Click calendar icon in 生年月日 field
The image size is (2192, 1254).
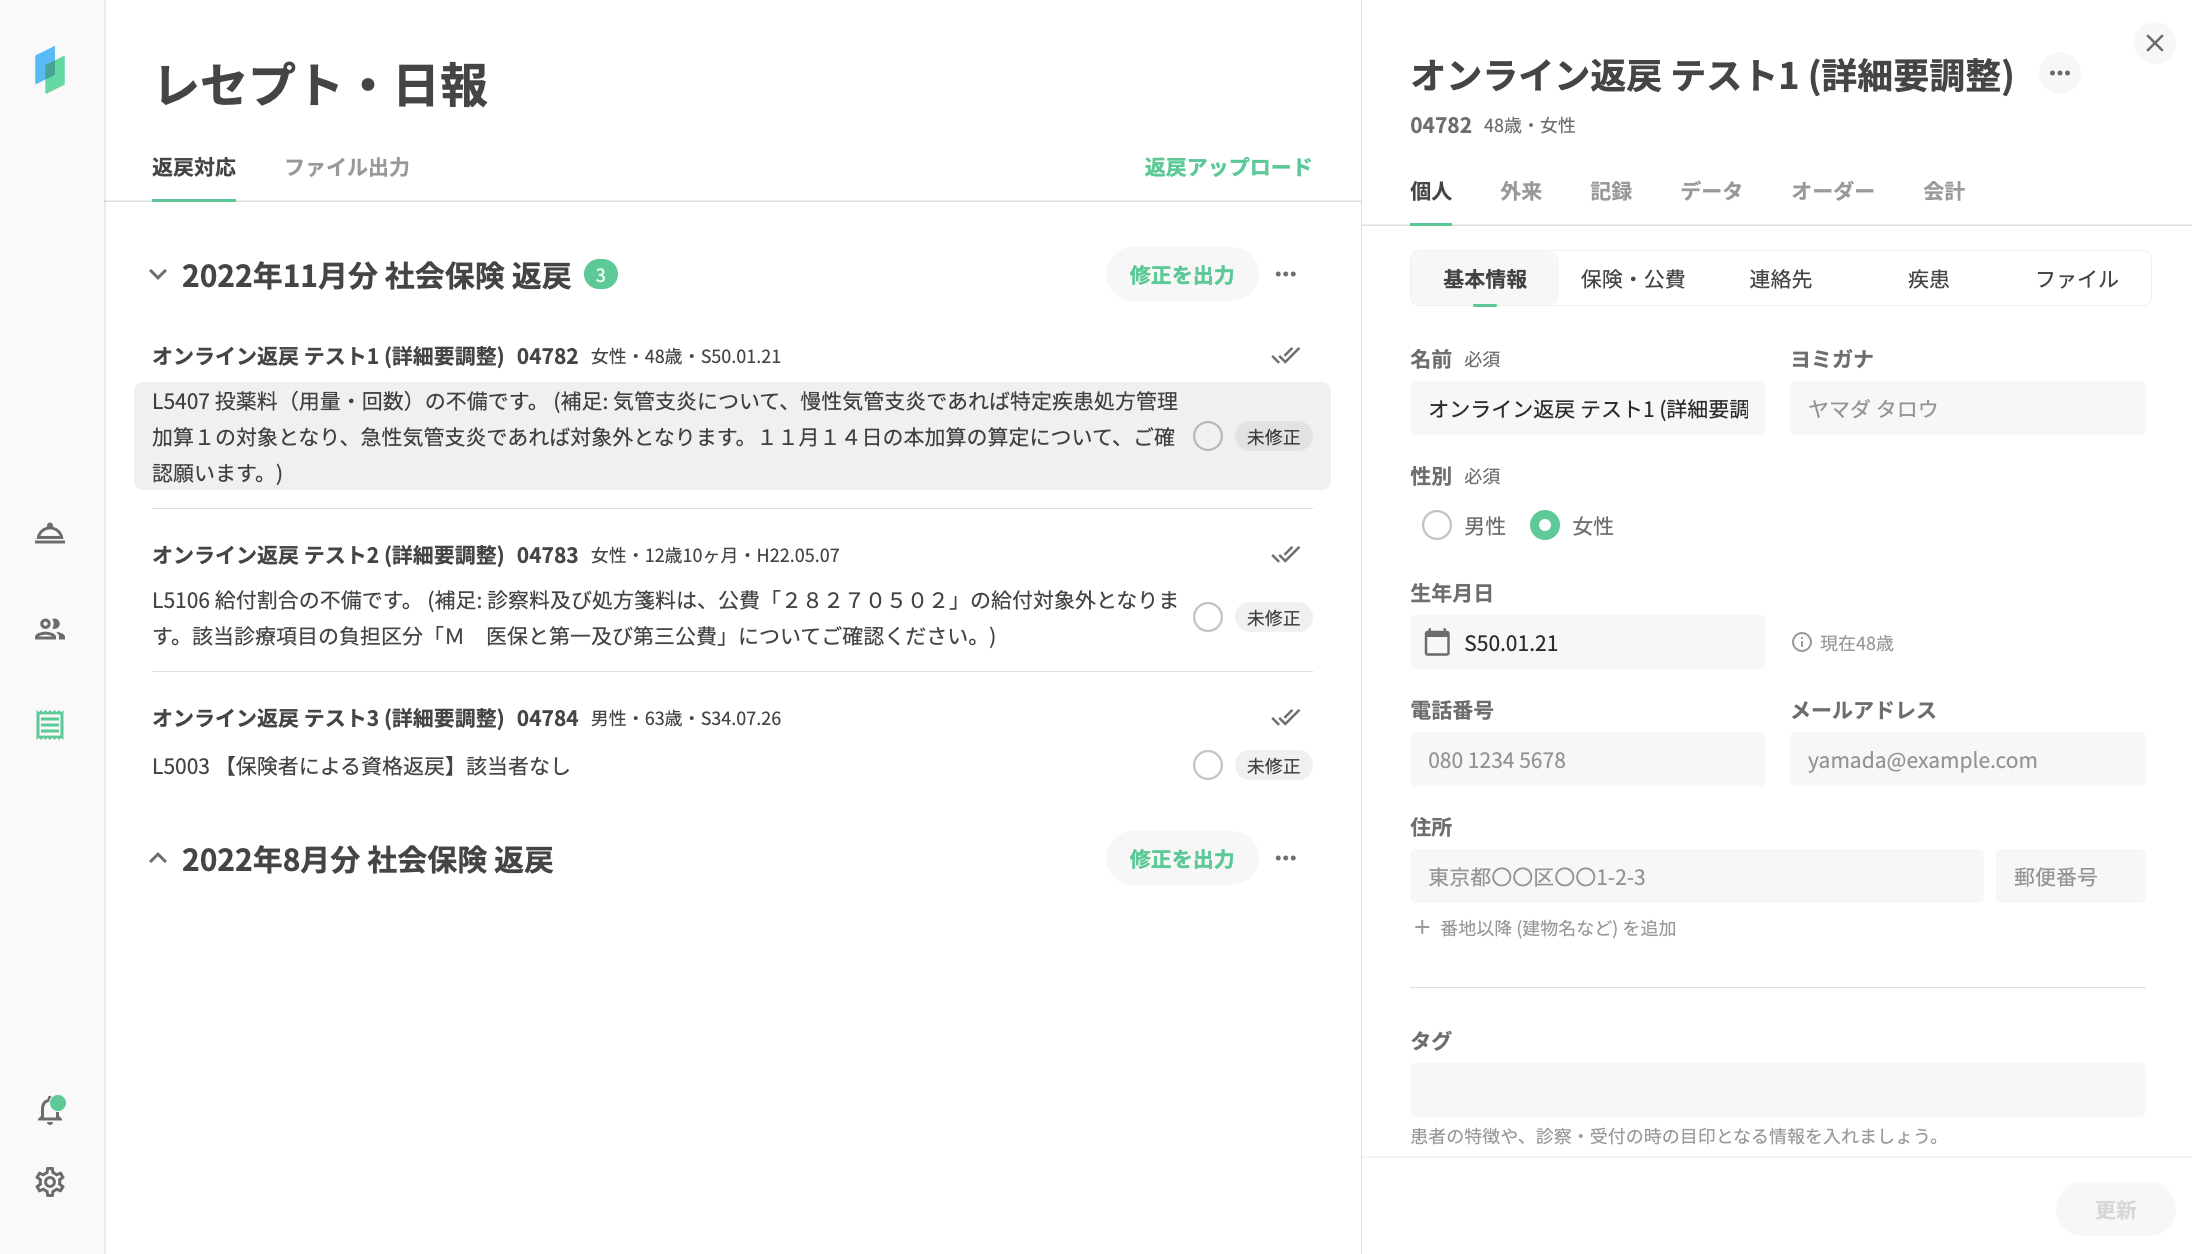1437,642
